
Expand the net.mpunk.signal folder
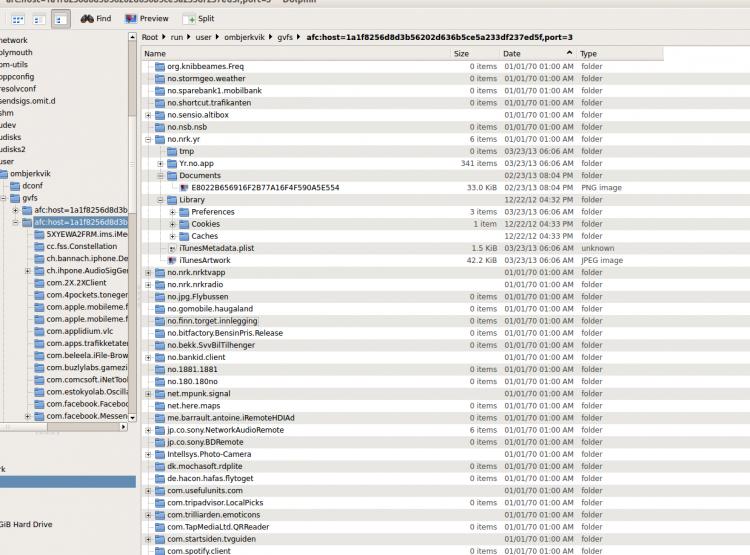click(x=148, y=394)
